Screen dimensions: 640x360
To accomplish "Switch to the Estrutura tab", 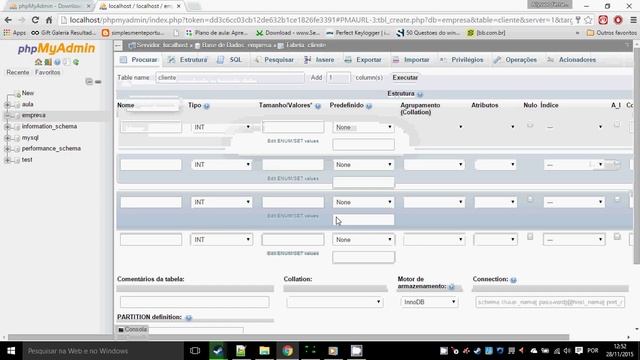I will (188, 60).
